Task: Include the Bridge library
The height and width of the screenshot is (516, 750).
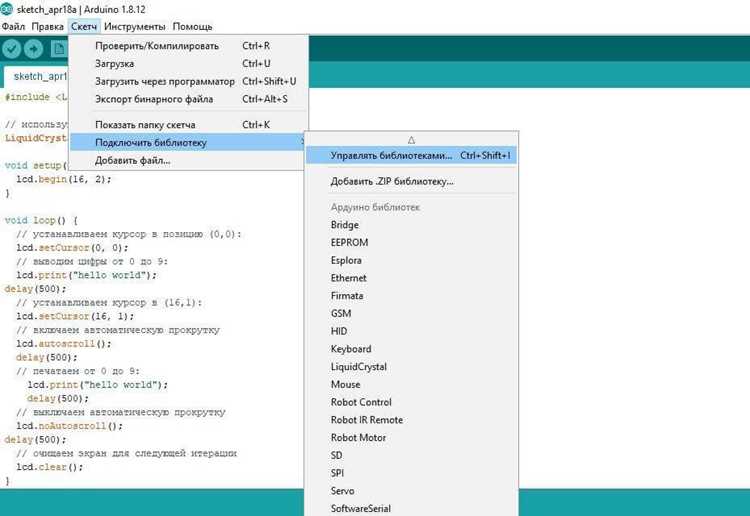Action: point(411,225)
